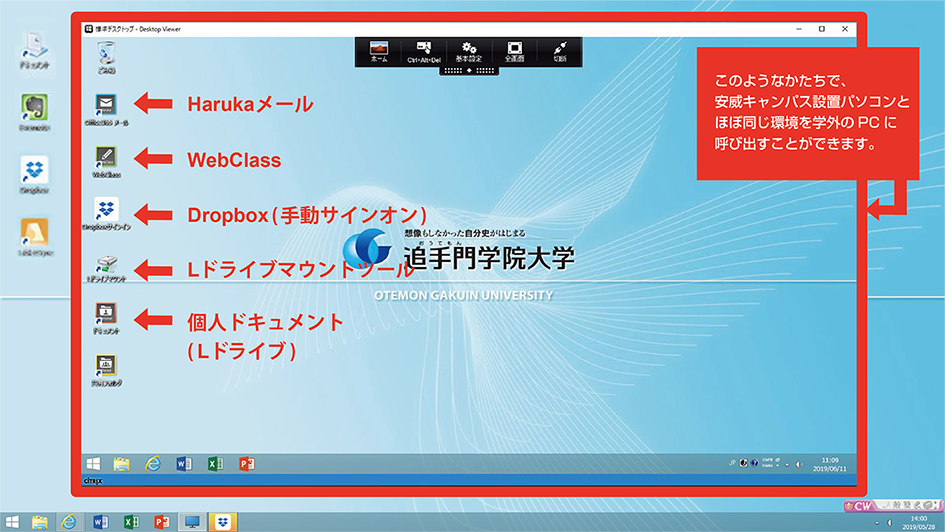Disconnect the session from viewer toolbar
This screenshot has width=945, height=532.
(560, 52)
